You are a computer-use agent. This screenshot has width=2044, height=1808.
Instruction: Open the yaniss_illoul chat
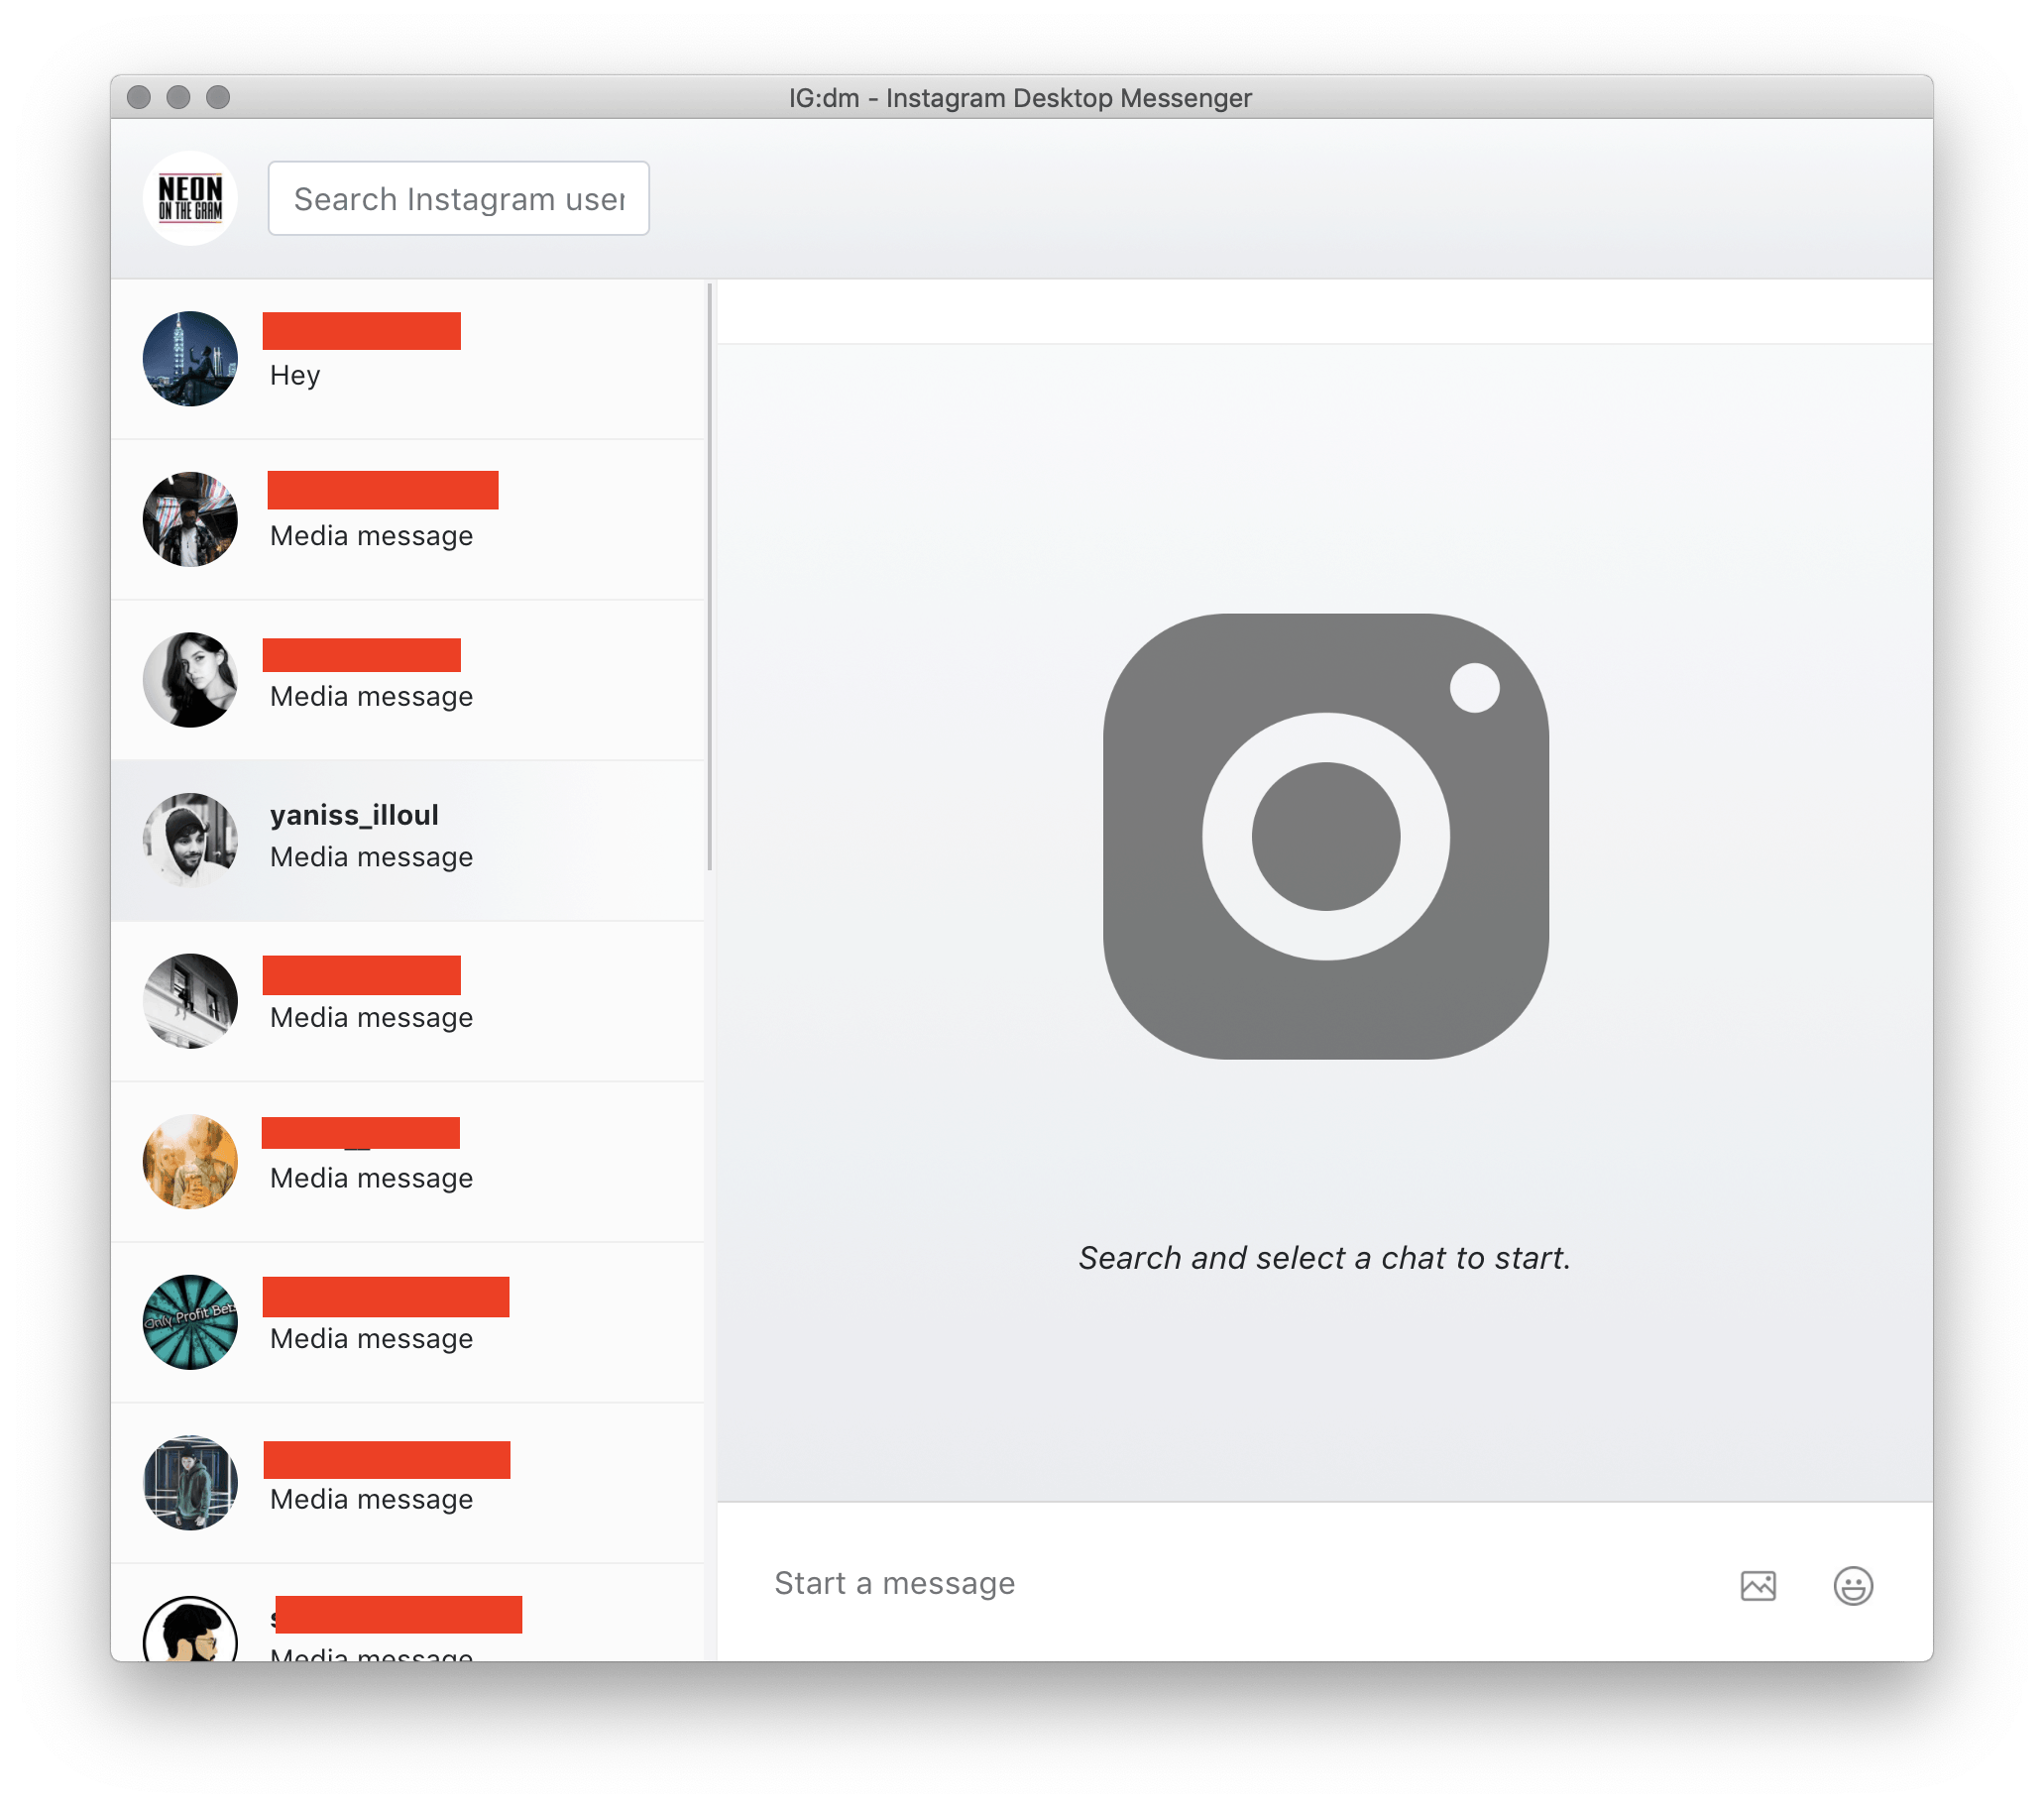tap(408, 840)
